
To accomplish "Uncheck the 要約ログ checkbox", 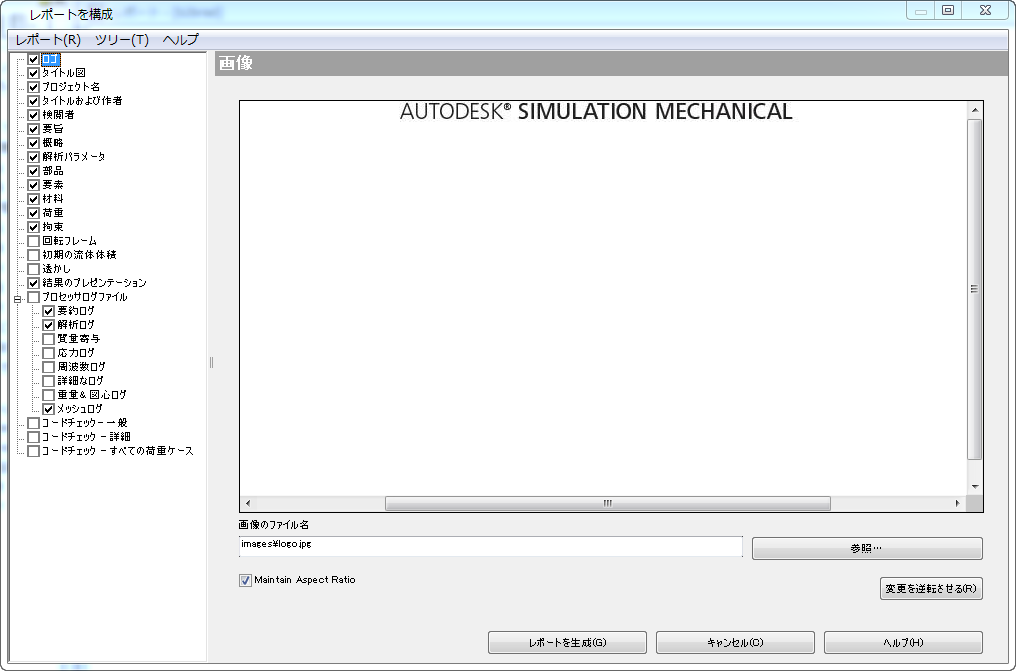I will pos(49,311).
